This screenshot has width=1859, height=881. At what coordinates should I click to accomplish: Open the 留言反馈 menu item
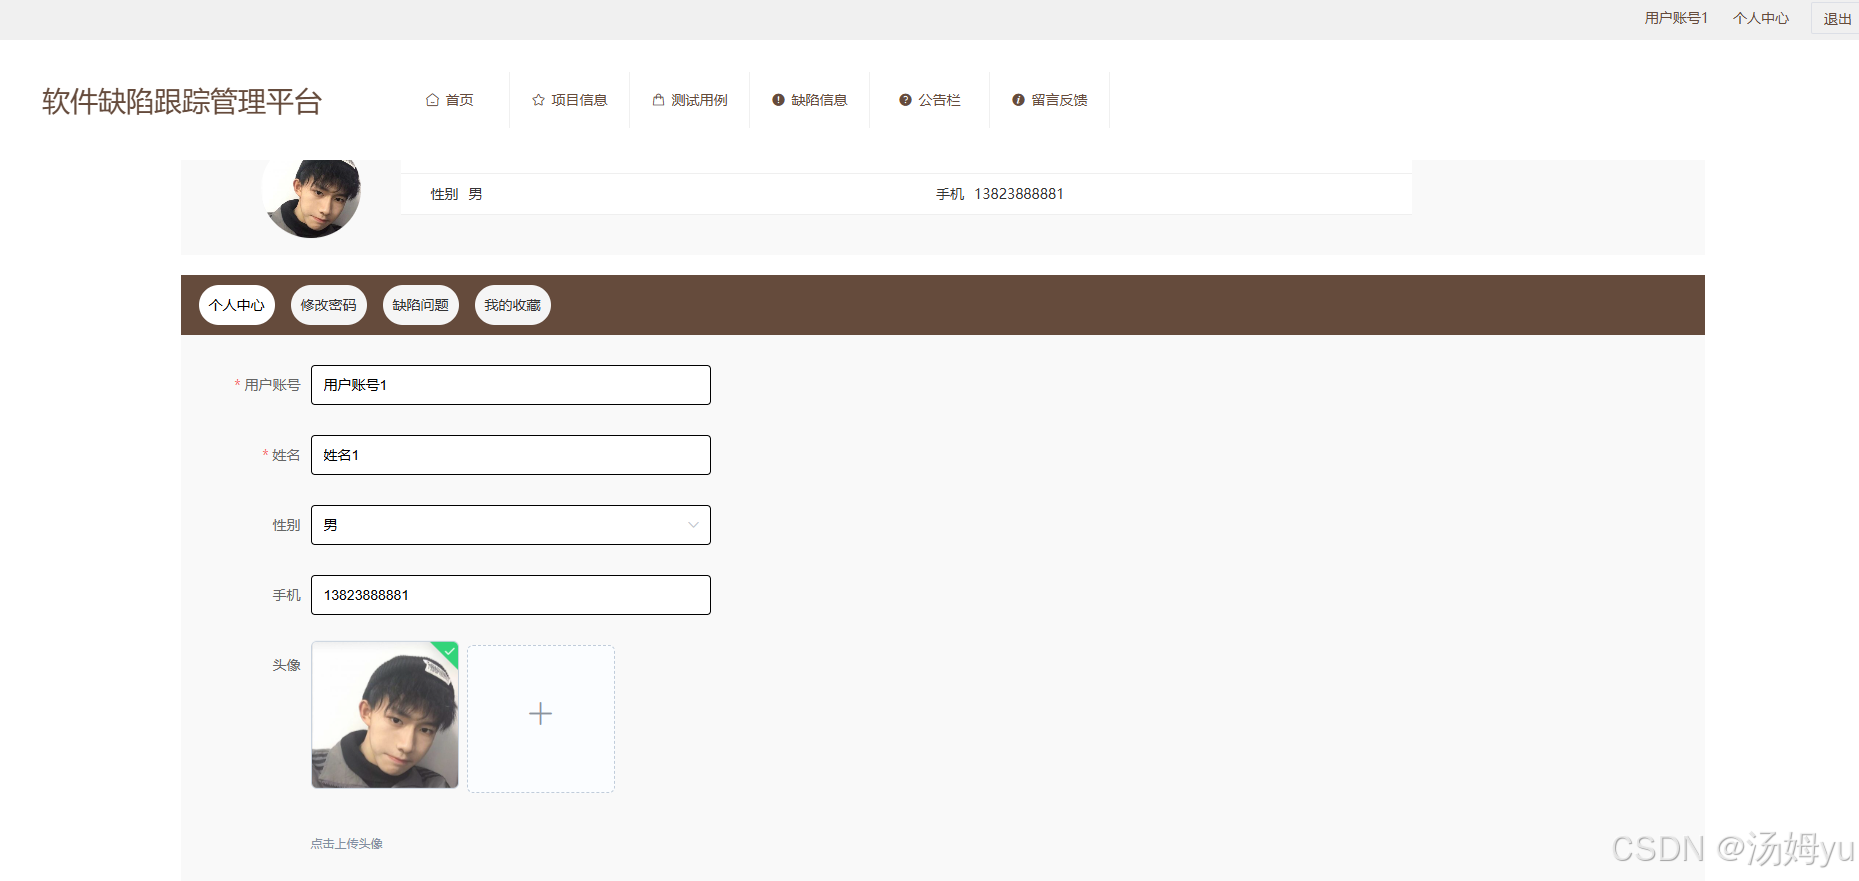coord(1050,100)
